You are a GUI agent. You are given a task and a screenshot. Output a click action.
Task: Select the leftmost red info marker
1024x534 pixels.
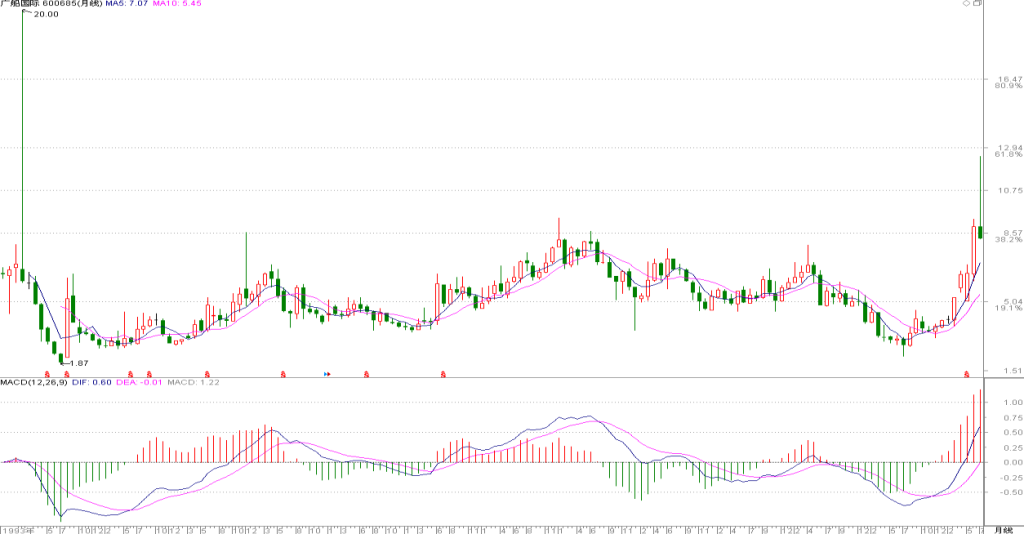[47, 374]
